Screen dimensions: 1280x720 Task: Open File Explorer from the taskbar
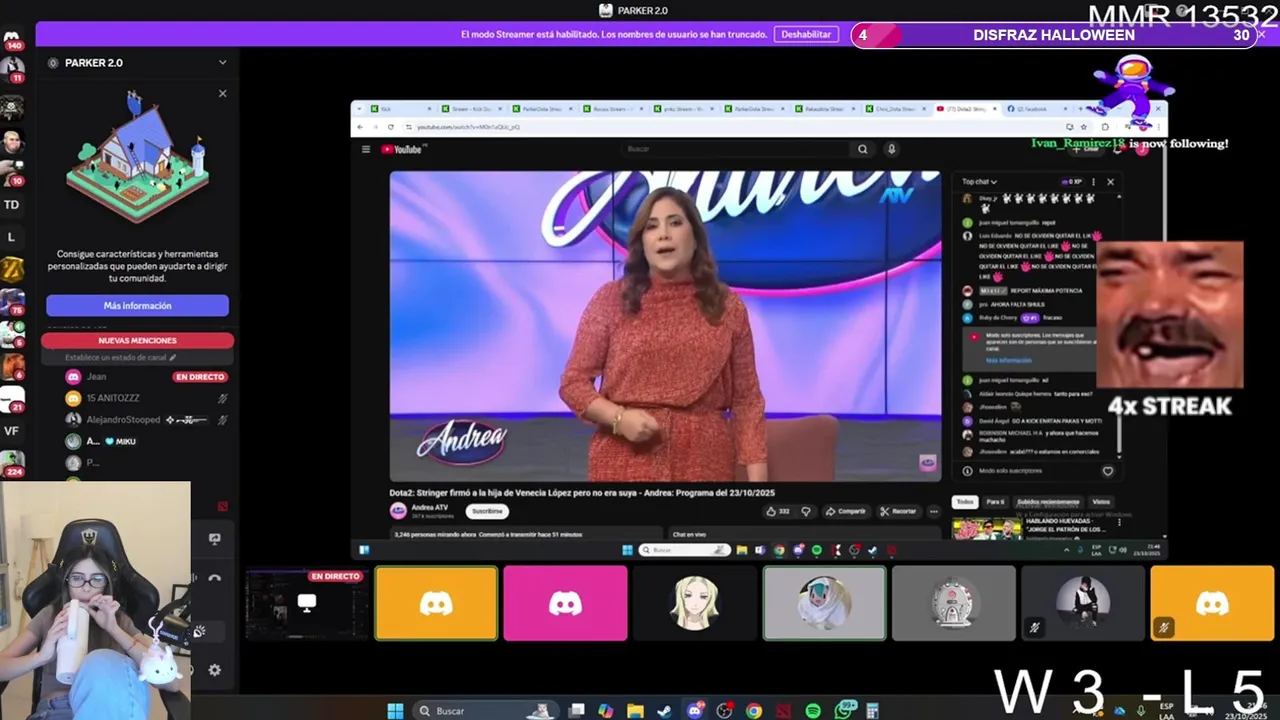[x=635, y=711]
